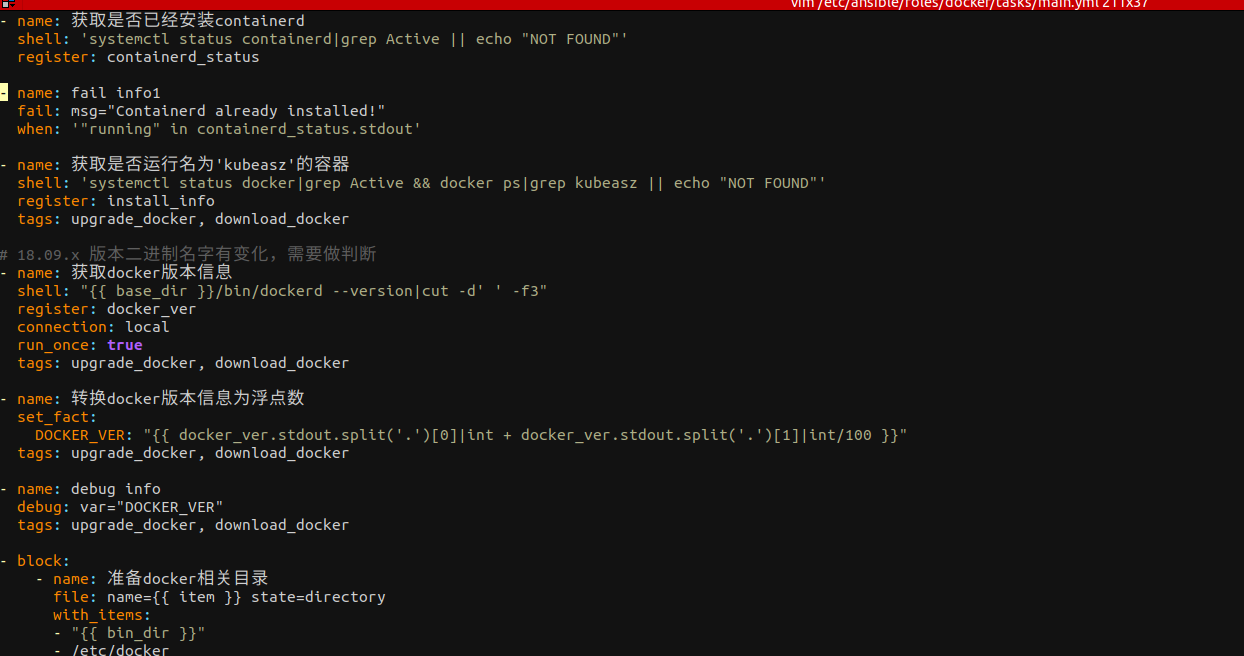This screenshot has height=656, width=1244.
Task: Click the '18.09.x' comment line
Action: [190, 255]
